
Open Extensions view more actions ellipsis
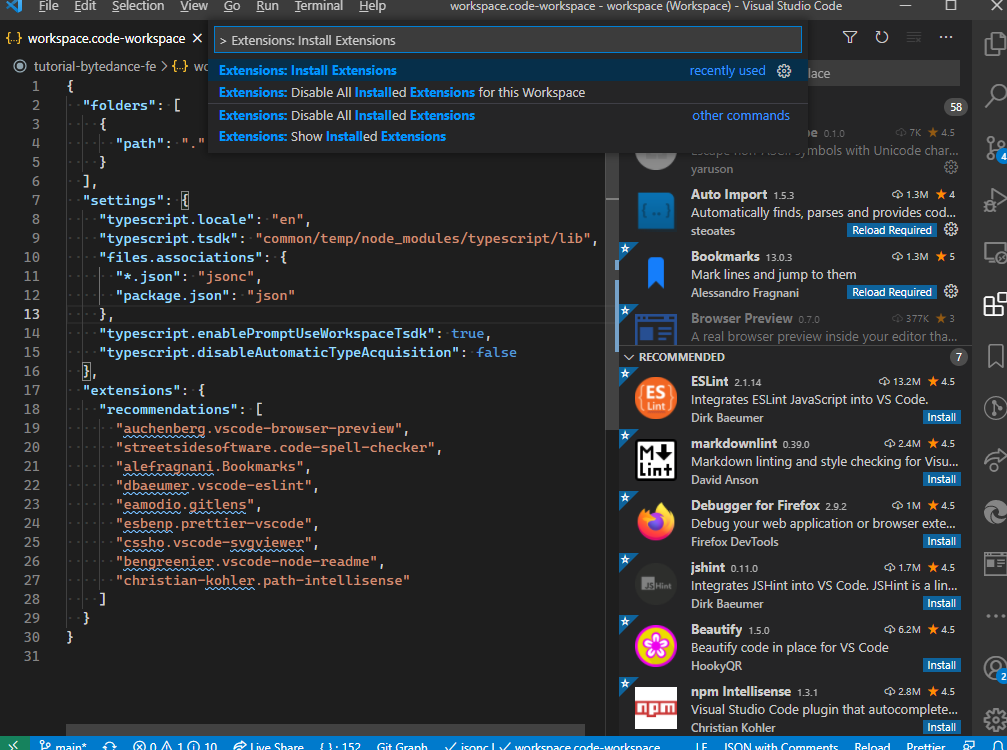946,37
